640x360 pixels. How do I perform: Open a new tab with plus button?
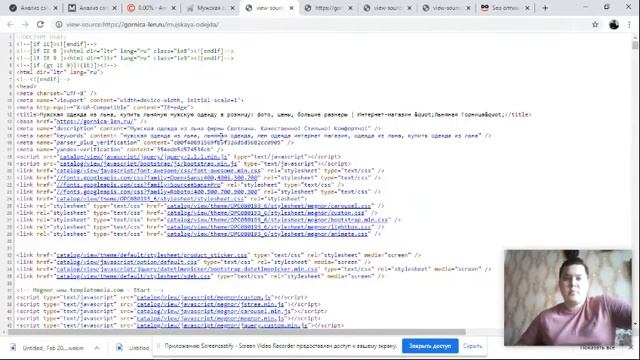coord(545,8)
